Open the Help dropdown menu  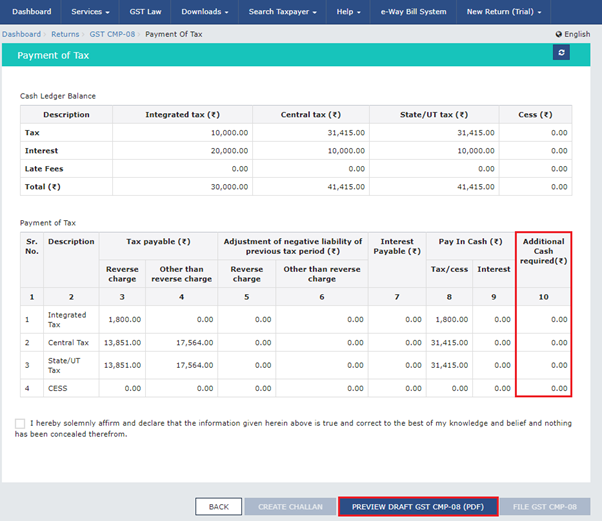coord(350,12)
